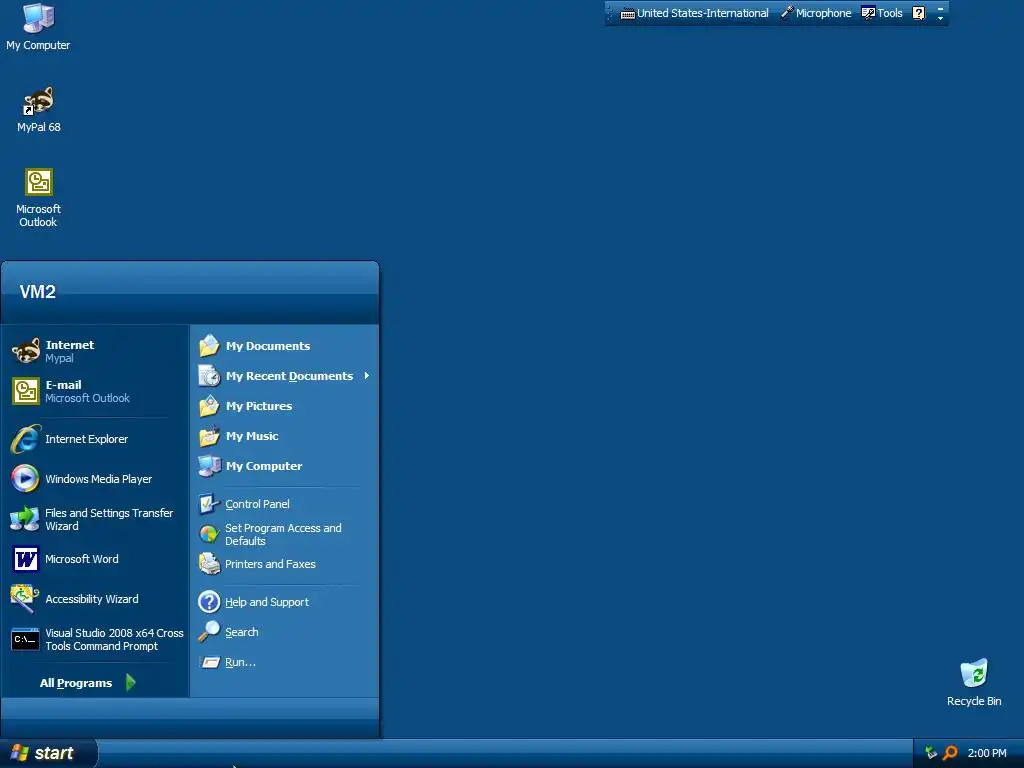Image resolution: width=1024 pixels, height=768 pixels.
Task: Click the My Recent Documents icon
Action: click(x=209, y=376)
